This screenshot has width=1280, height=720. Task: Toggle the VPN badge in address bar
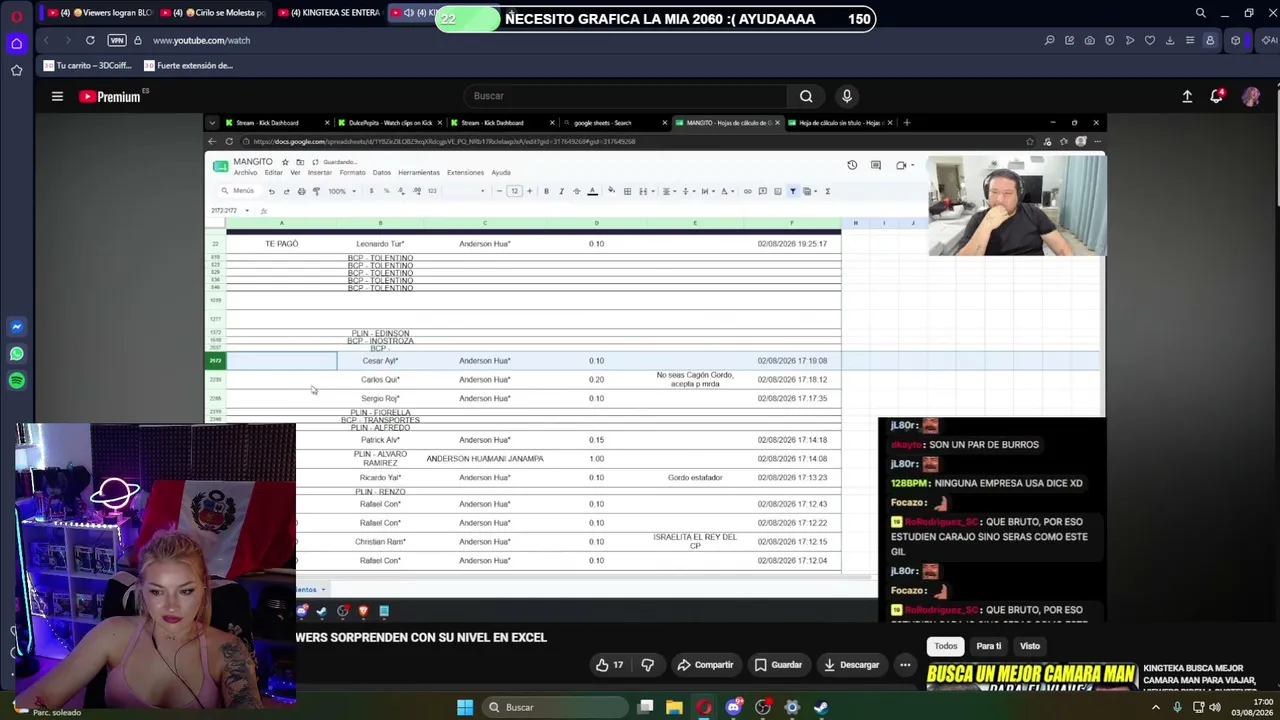(117, 40)
